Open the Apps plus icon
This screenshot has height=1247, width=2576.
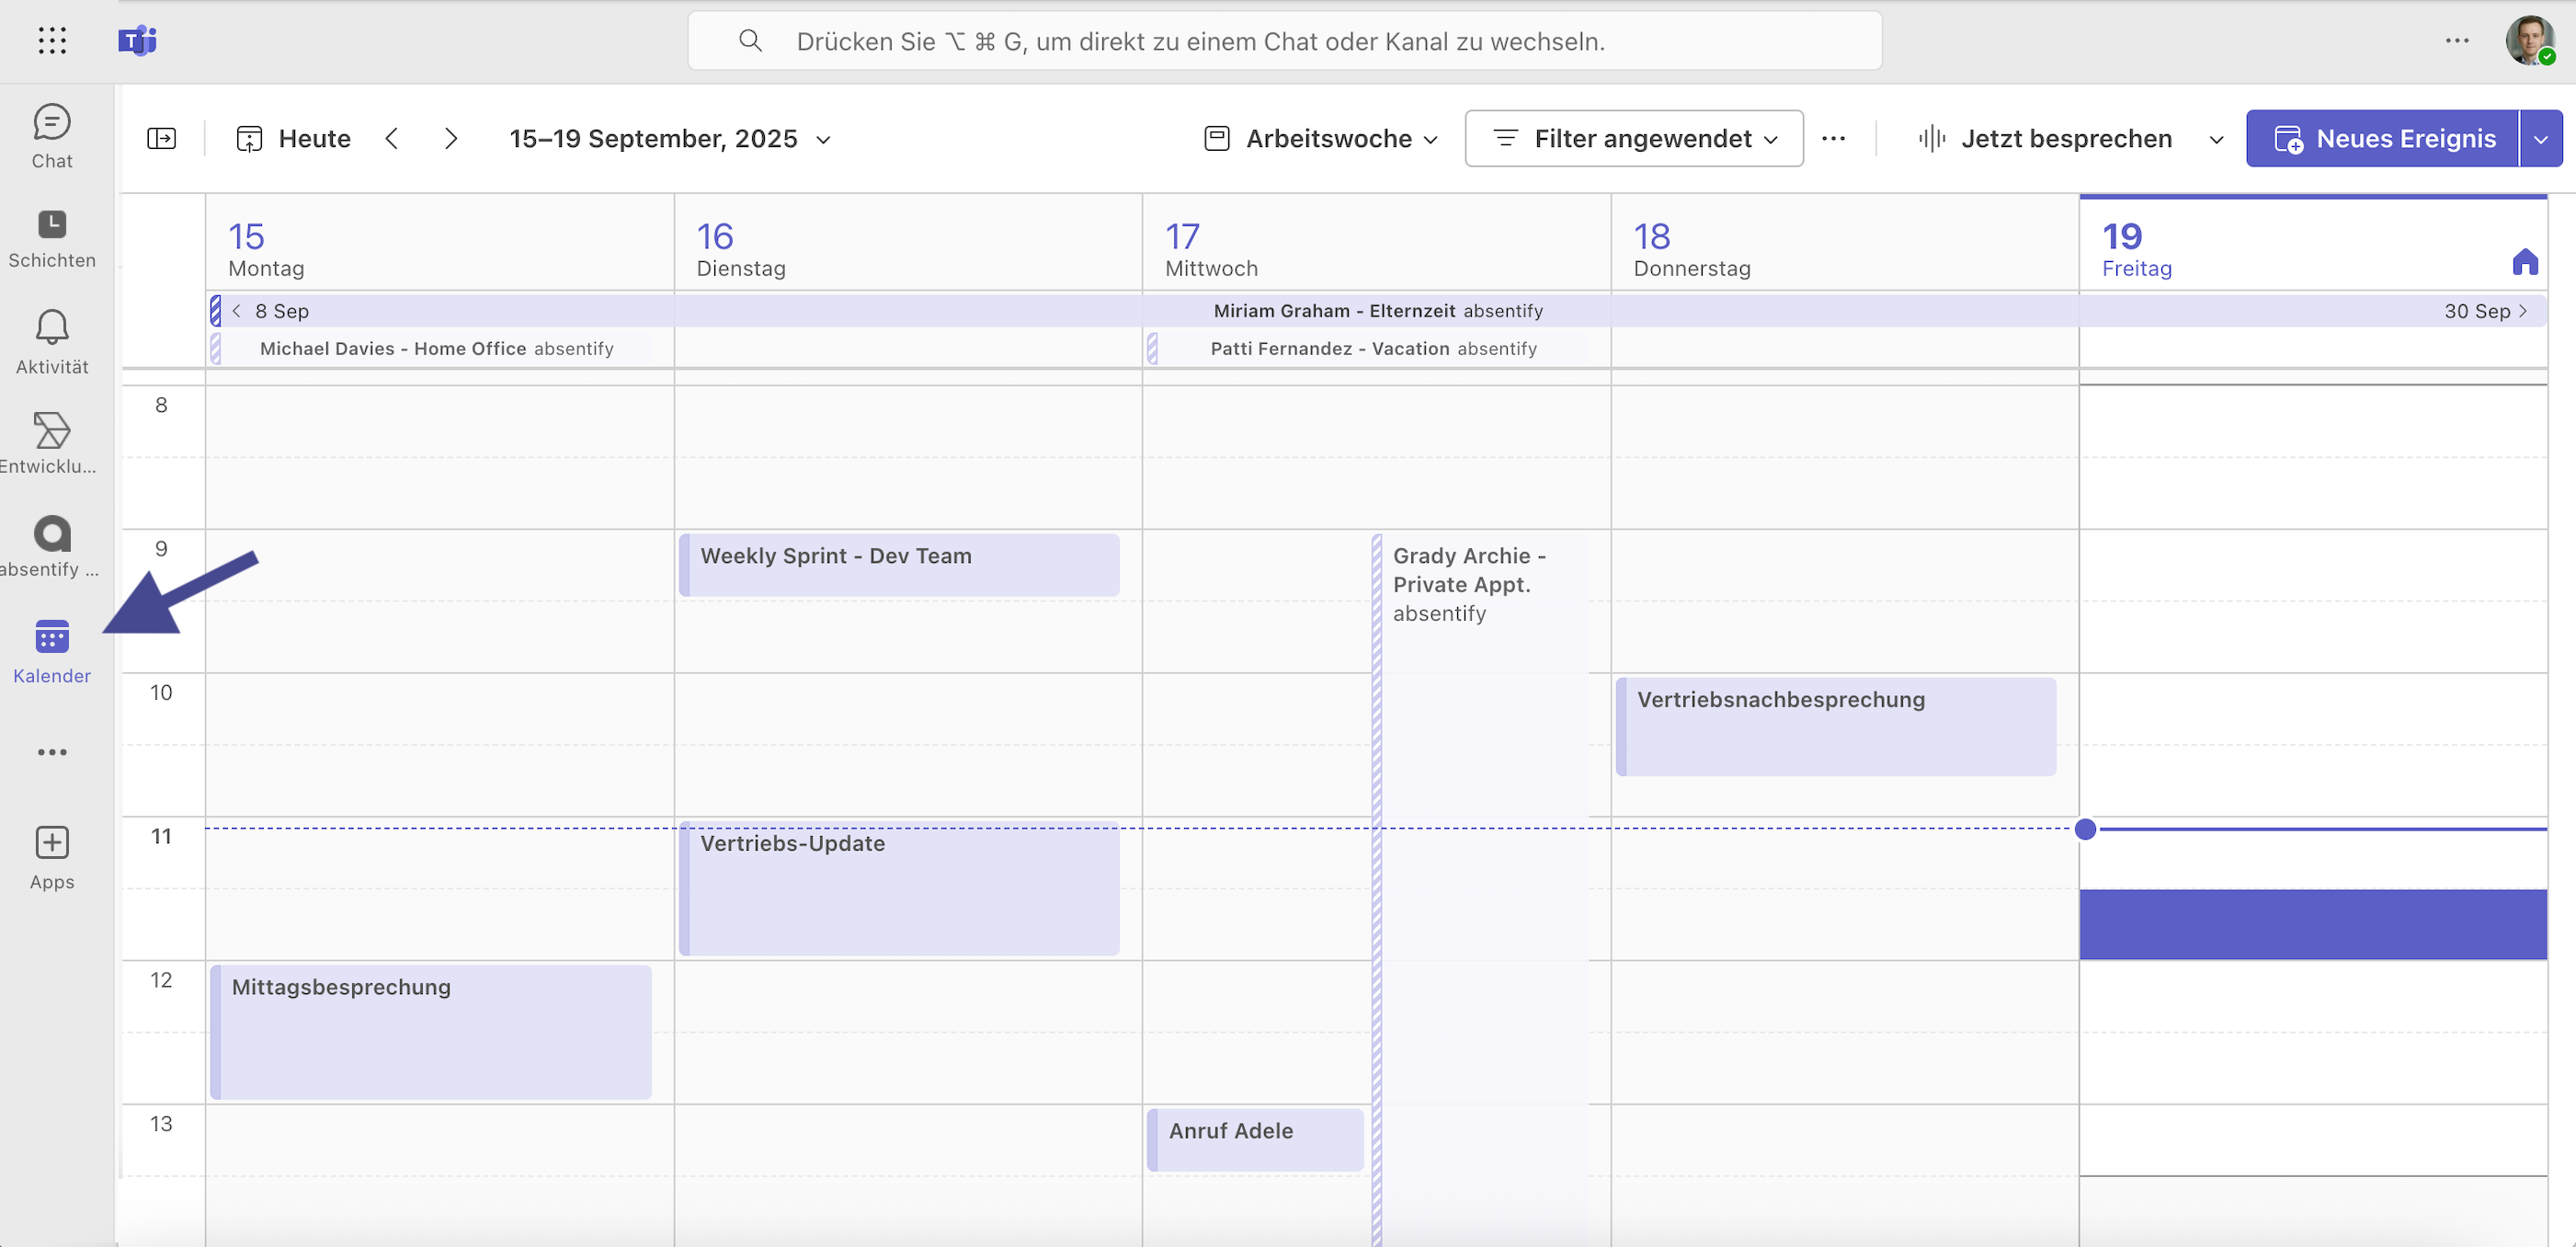pyautogui.click(x=52, y=843)
